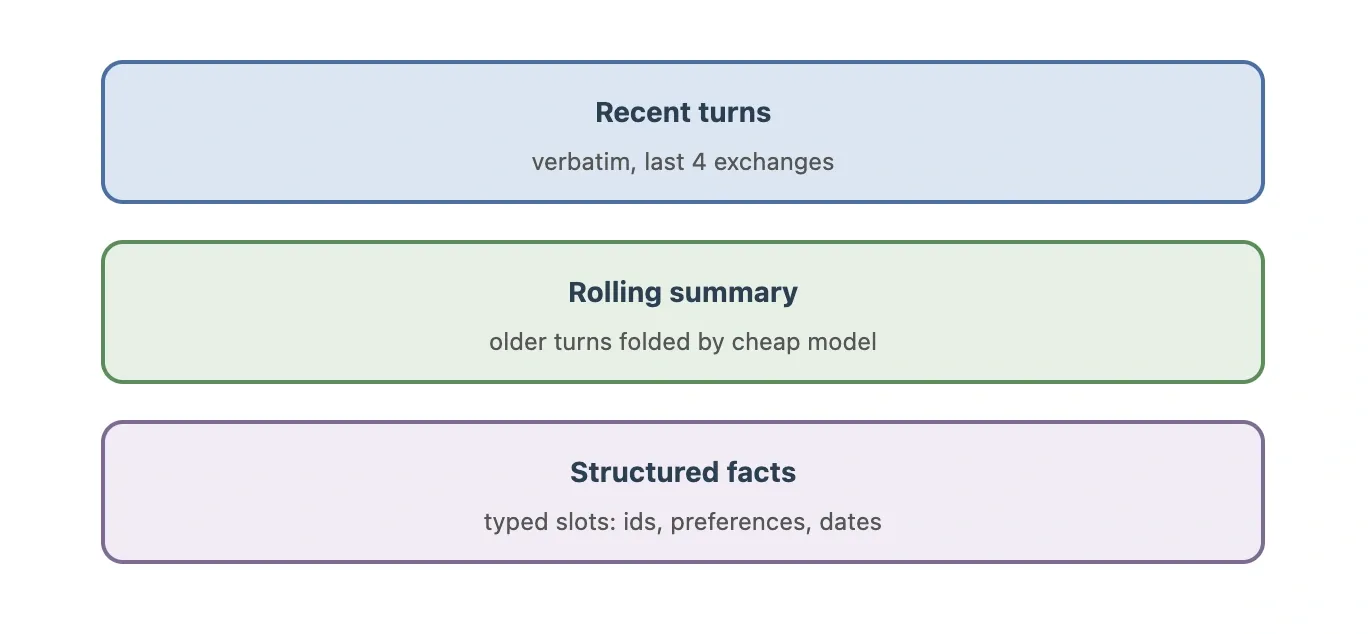Image resolution: width=1368 pixels, height=634 pixels.
Task: Click the word "dates"
Action: pyautogui.click(x=850, y=522)
